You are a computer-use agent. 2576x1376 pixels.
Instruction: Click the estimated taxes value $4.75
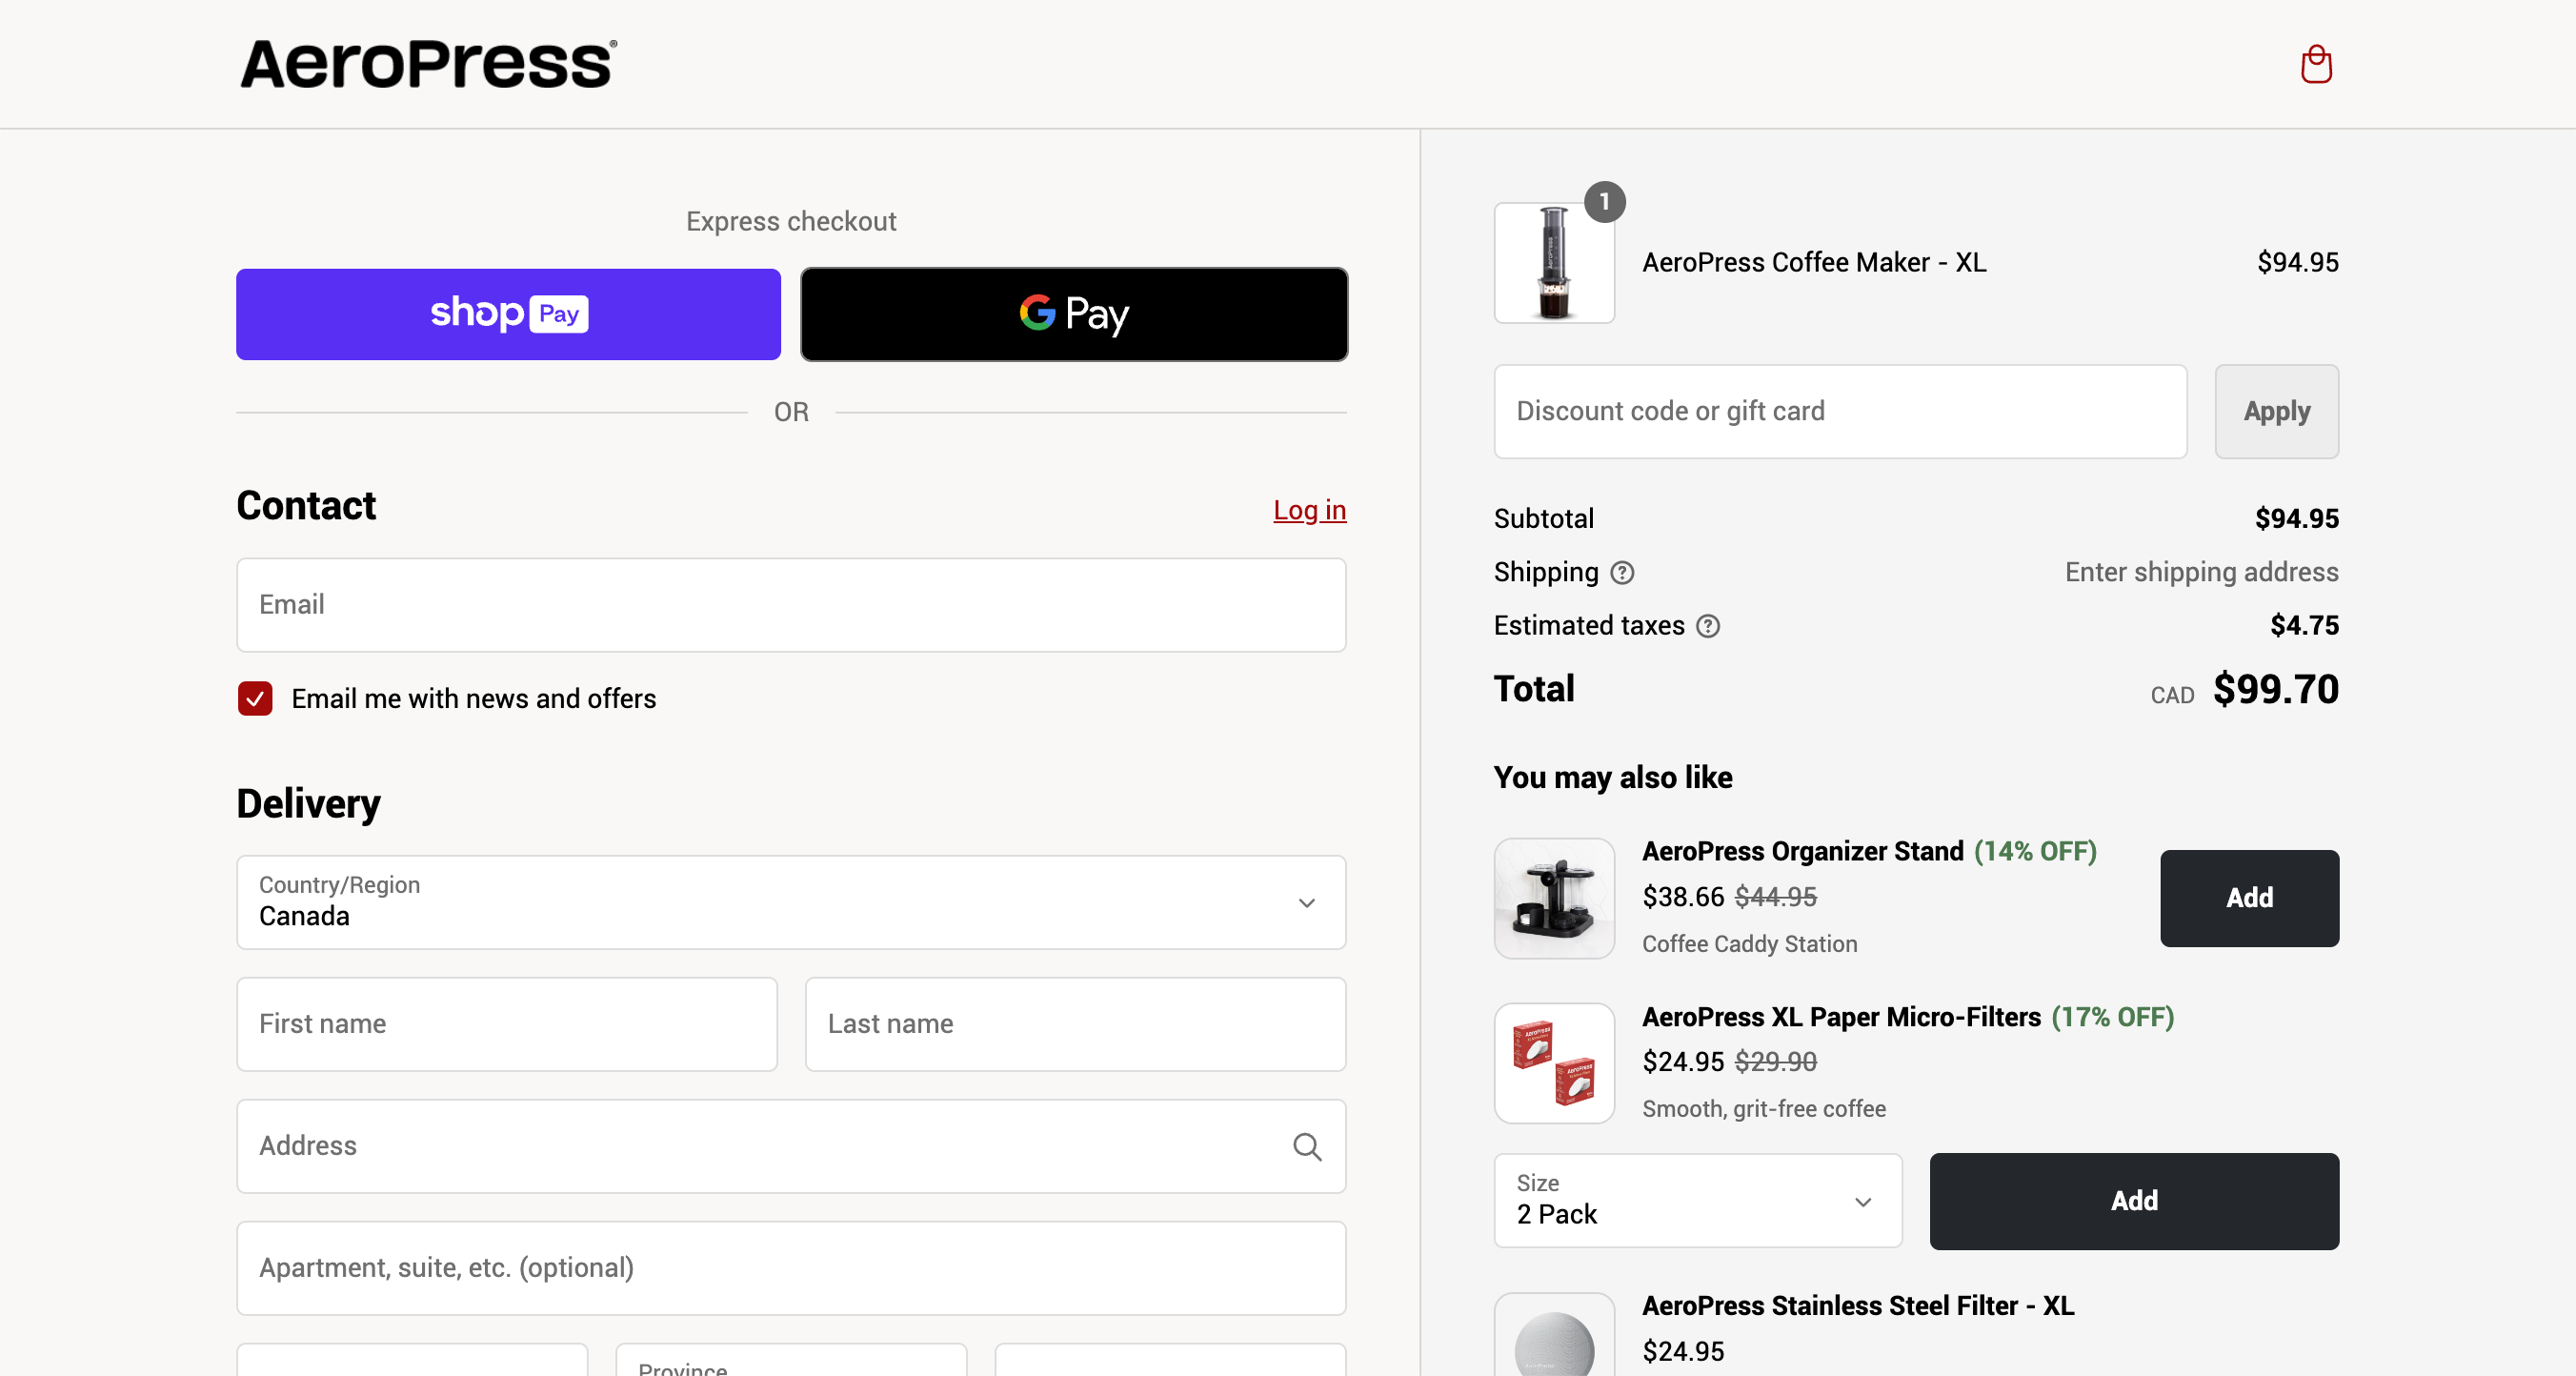(2304, 626)
